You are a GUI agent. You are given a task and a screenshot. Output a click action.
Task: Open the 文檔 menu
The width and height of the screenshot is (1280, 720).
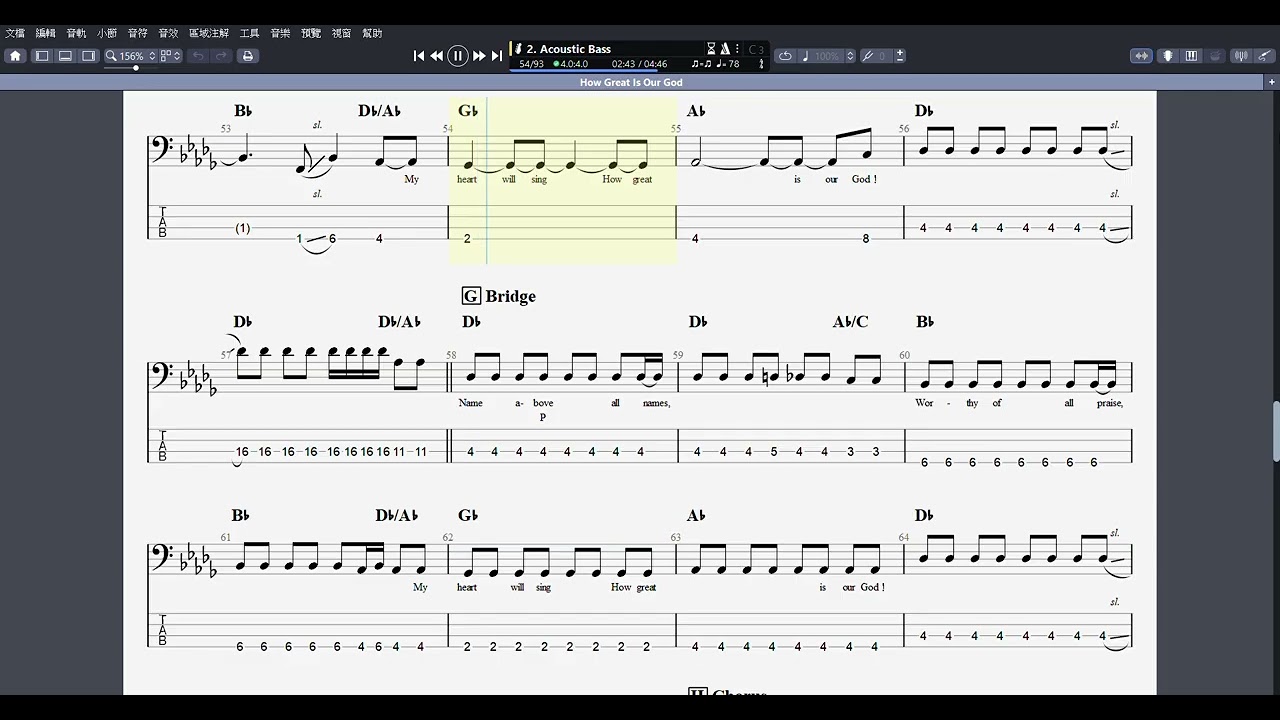[x=15, y=33]
